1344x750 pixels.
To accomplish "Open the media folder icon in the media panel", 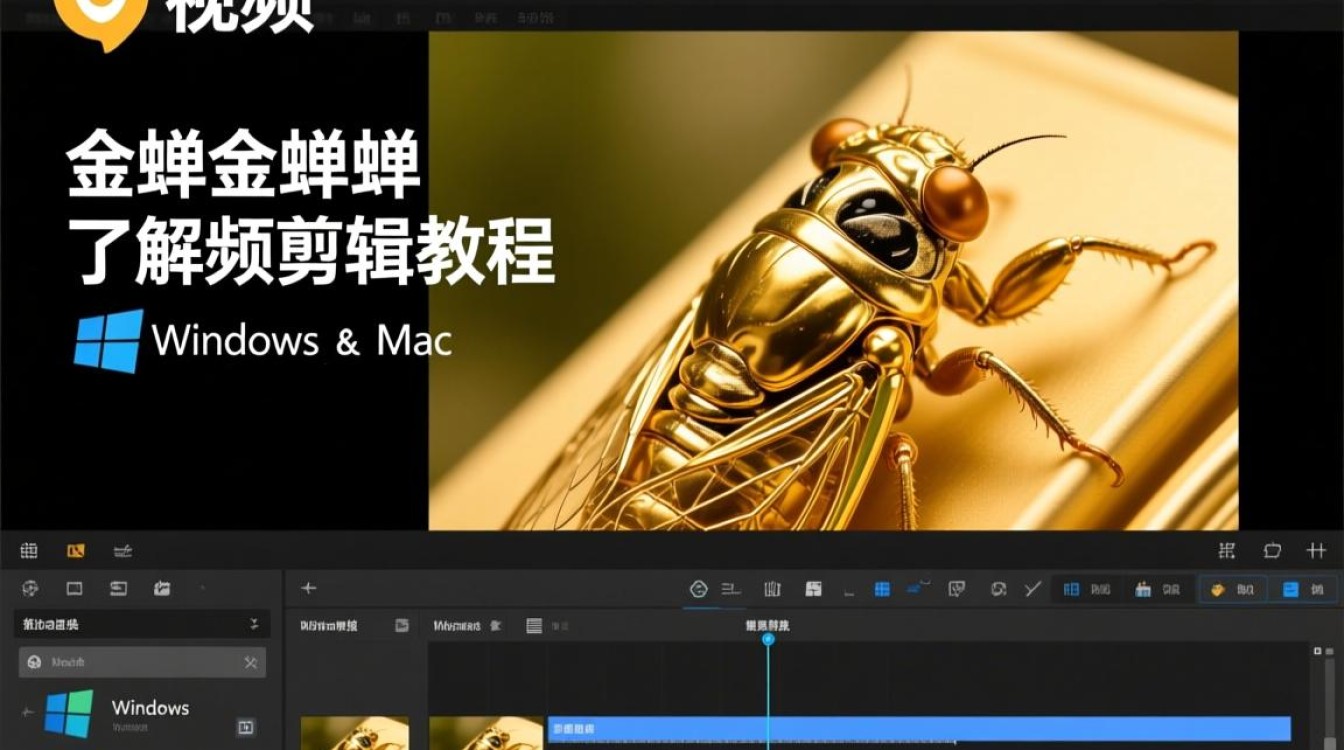I will coord(162,589).
